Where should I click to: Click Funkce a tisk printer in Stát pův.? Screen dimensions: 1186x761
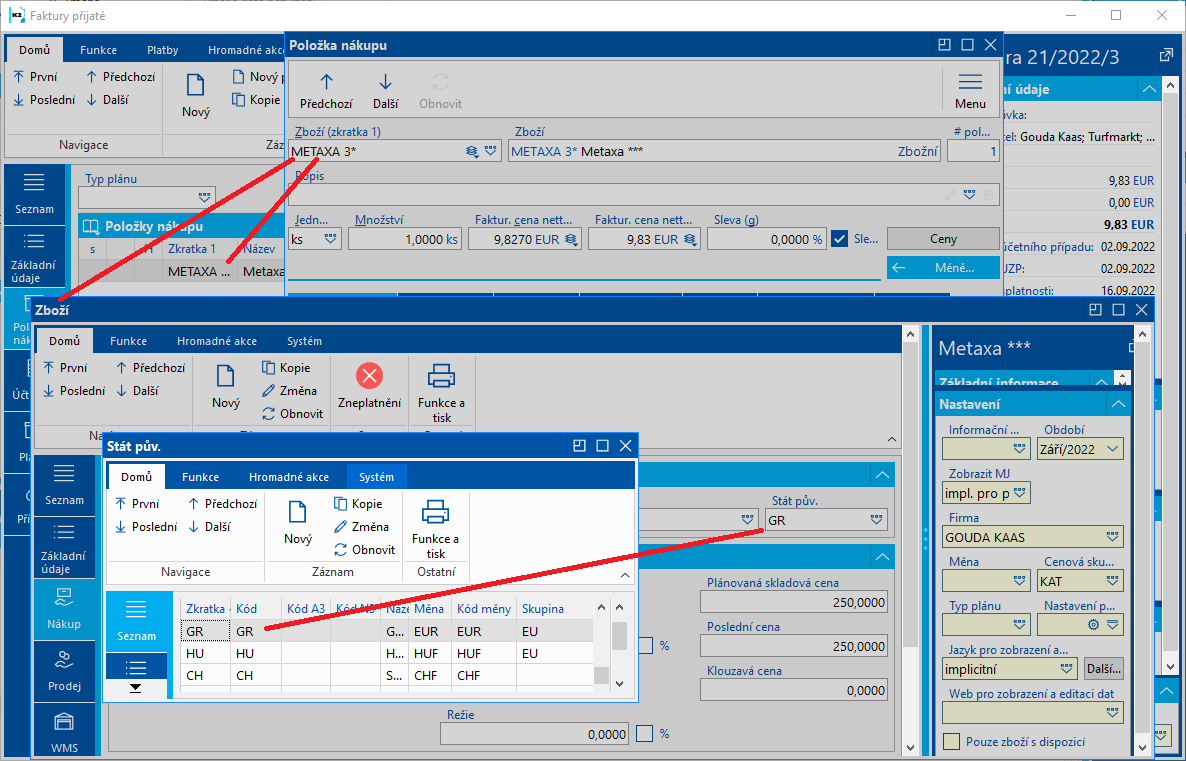435,512
